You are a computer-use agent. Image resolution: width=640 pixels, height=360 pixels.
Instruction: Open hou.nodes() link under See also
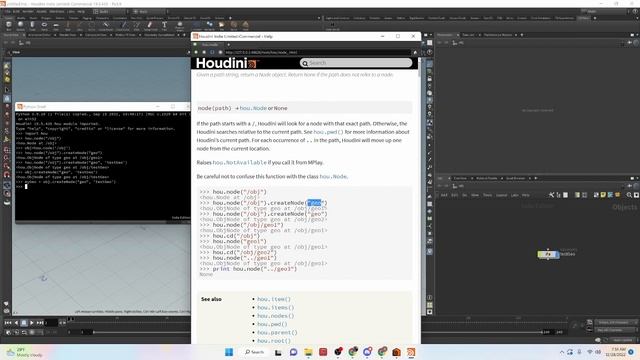(x=276, y=316)
